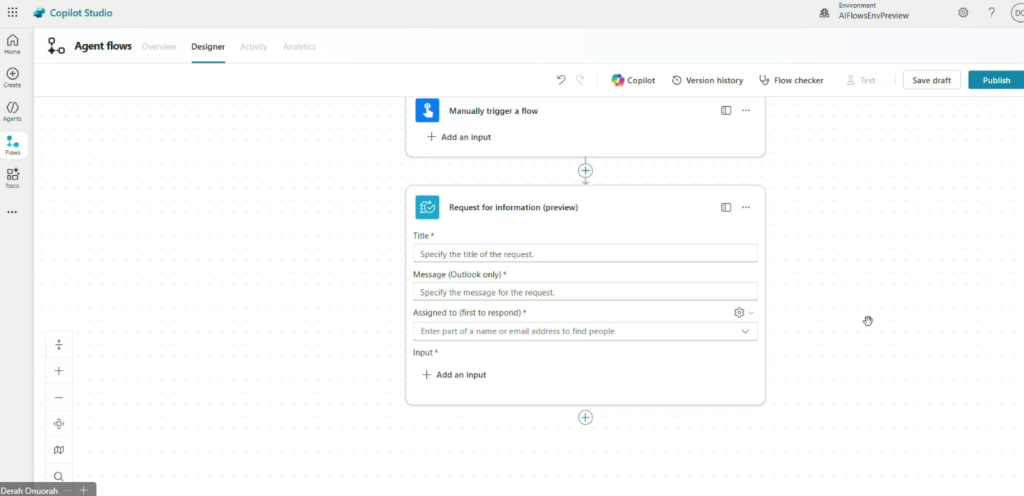1024x496 pixels.
Task: Zoom in with the plus canvas control
Action: tap(59, 371)
